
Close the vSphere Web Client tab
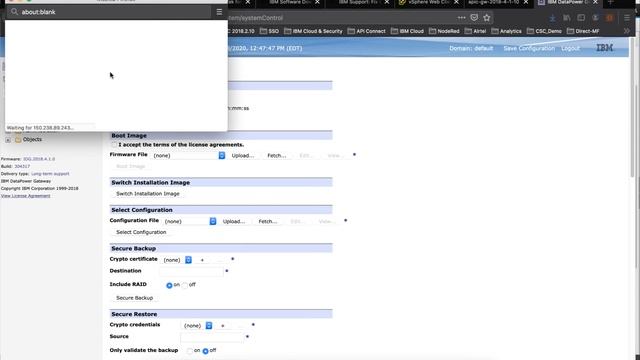pos(456,2)
